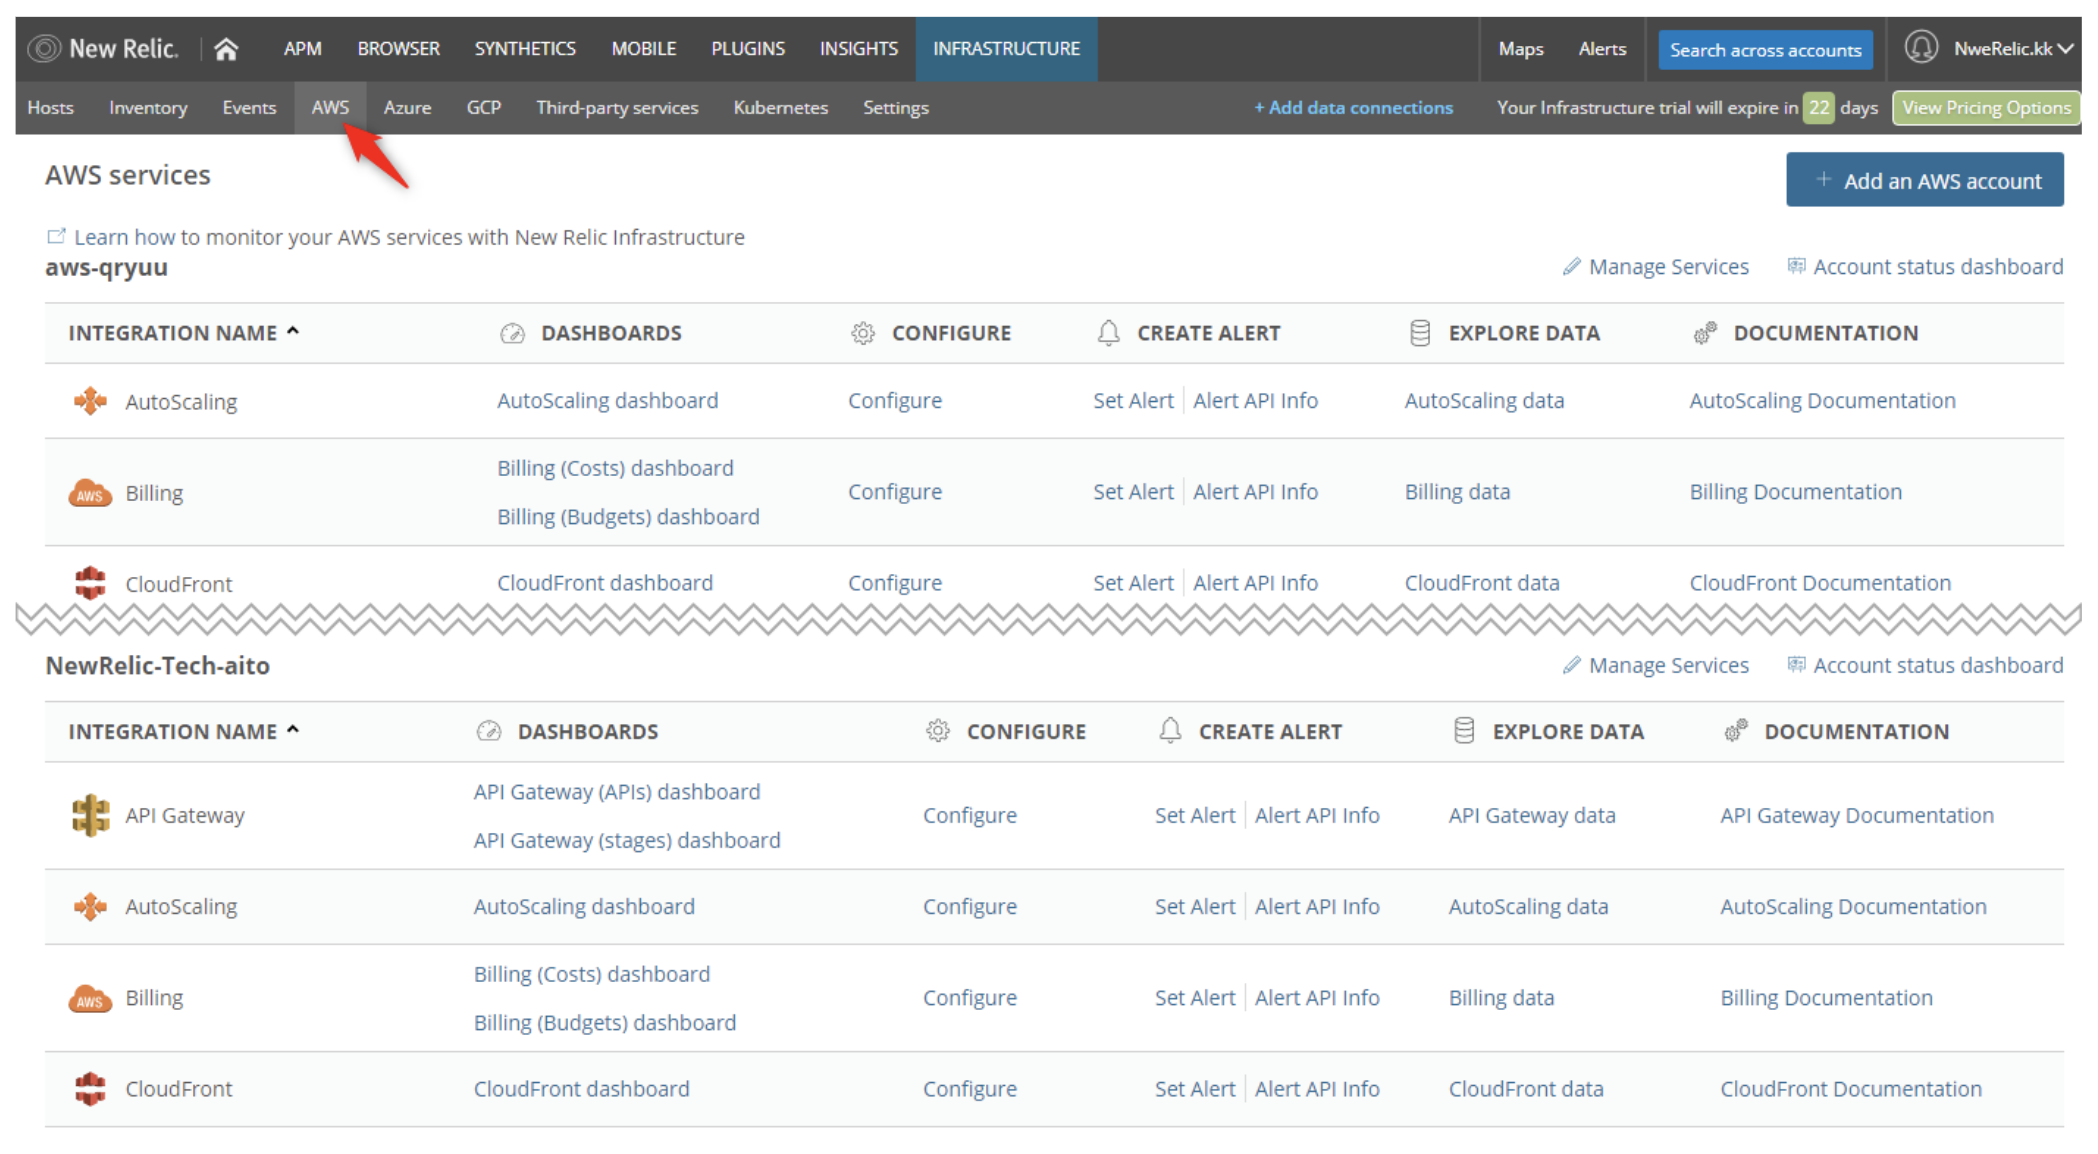The height and width of the screenshot is (1154, 2098).
Task: Click Configure in the API Gateway row
Action: point(969,815)
